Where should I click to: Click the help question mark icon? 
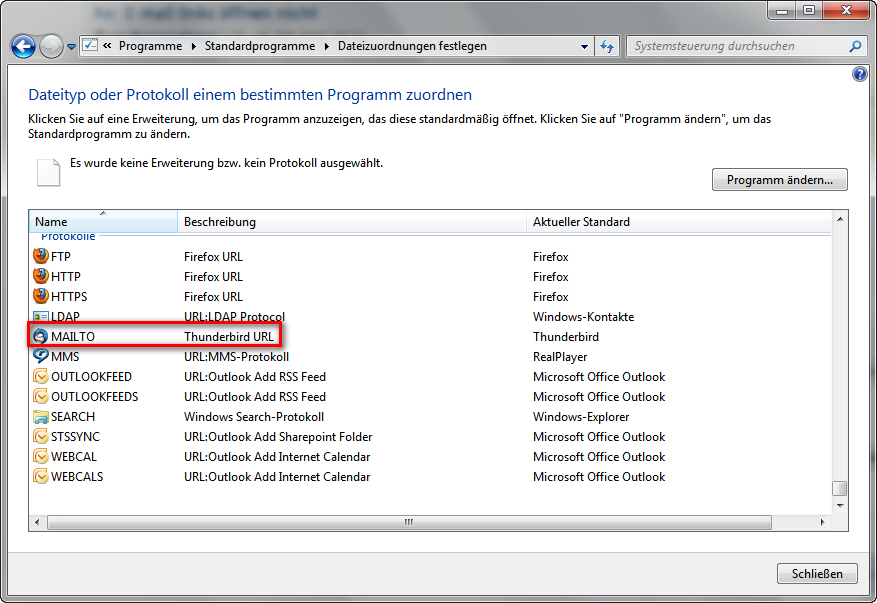tap(859, 75)
